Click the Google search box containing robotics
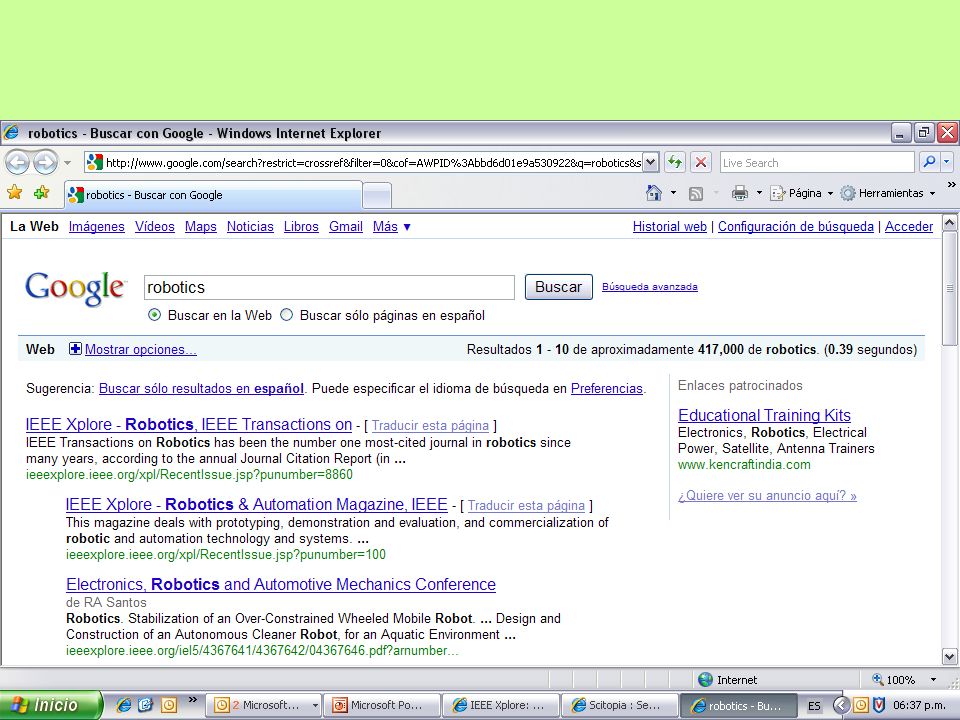Viewport: 960px width, 720px height. 329,287
